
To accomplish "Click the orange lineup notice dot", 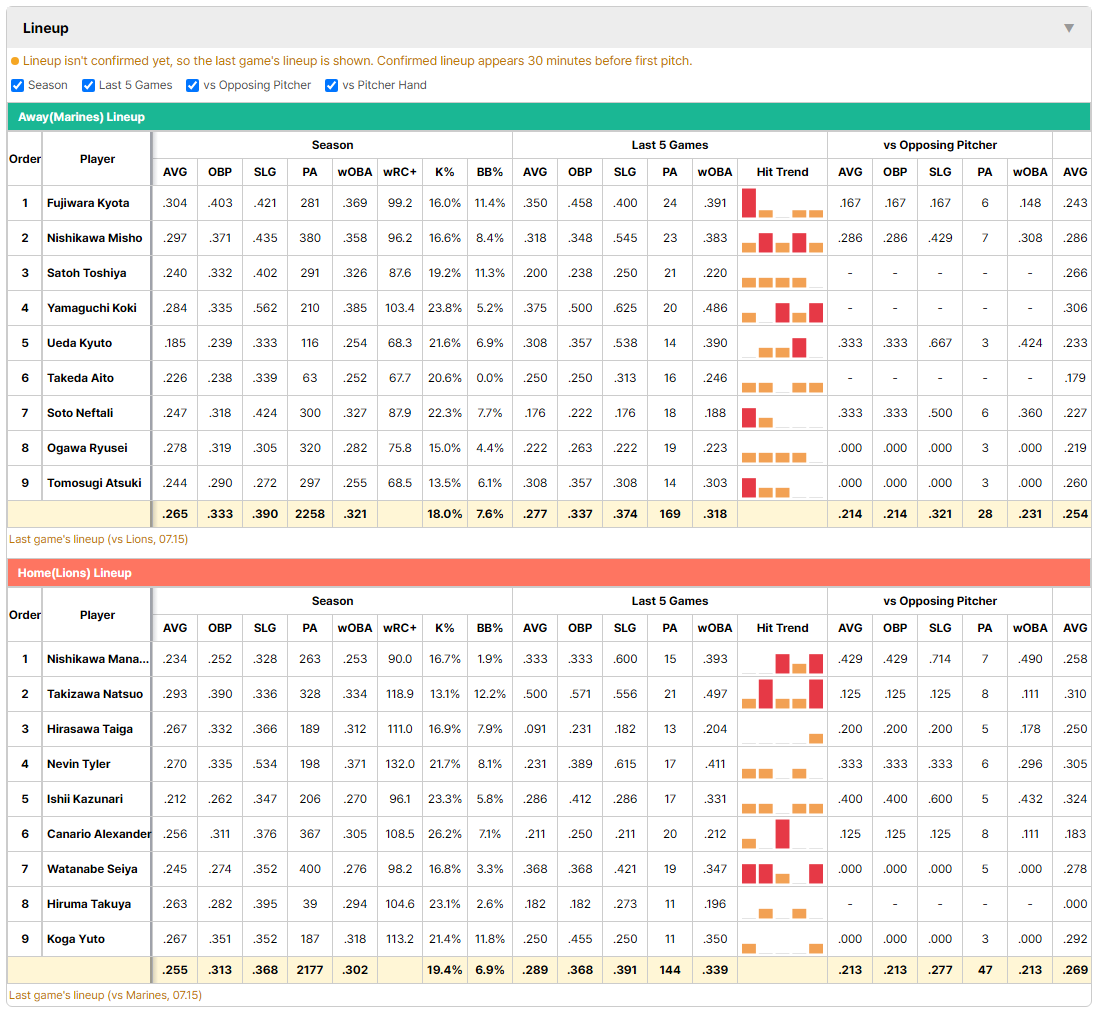I will point(15,62).
